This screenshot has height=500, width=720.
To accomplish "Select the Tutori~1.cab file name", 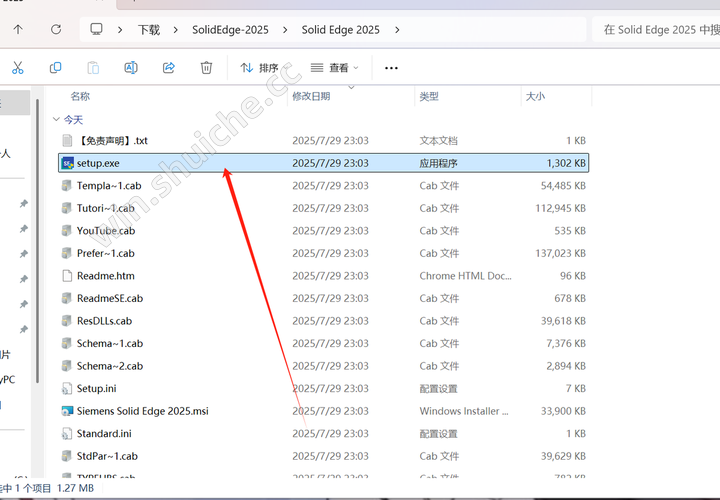I will pos(106,208).
